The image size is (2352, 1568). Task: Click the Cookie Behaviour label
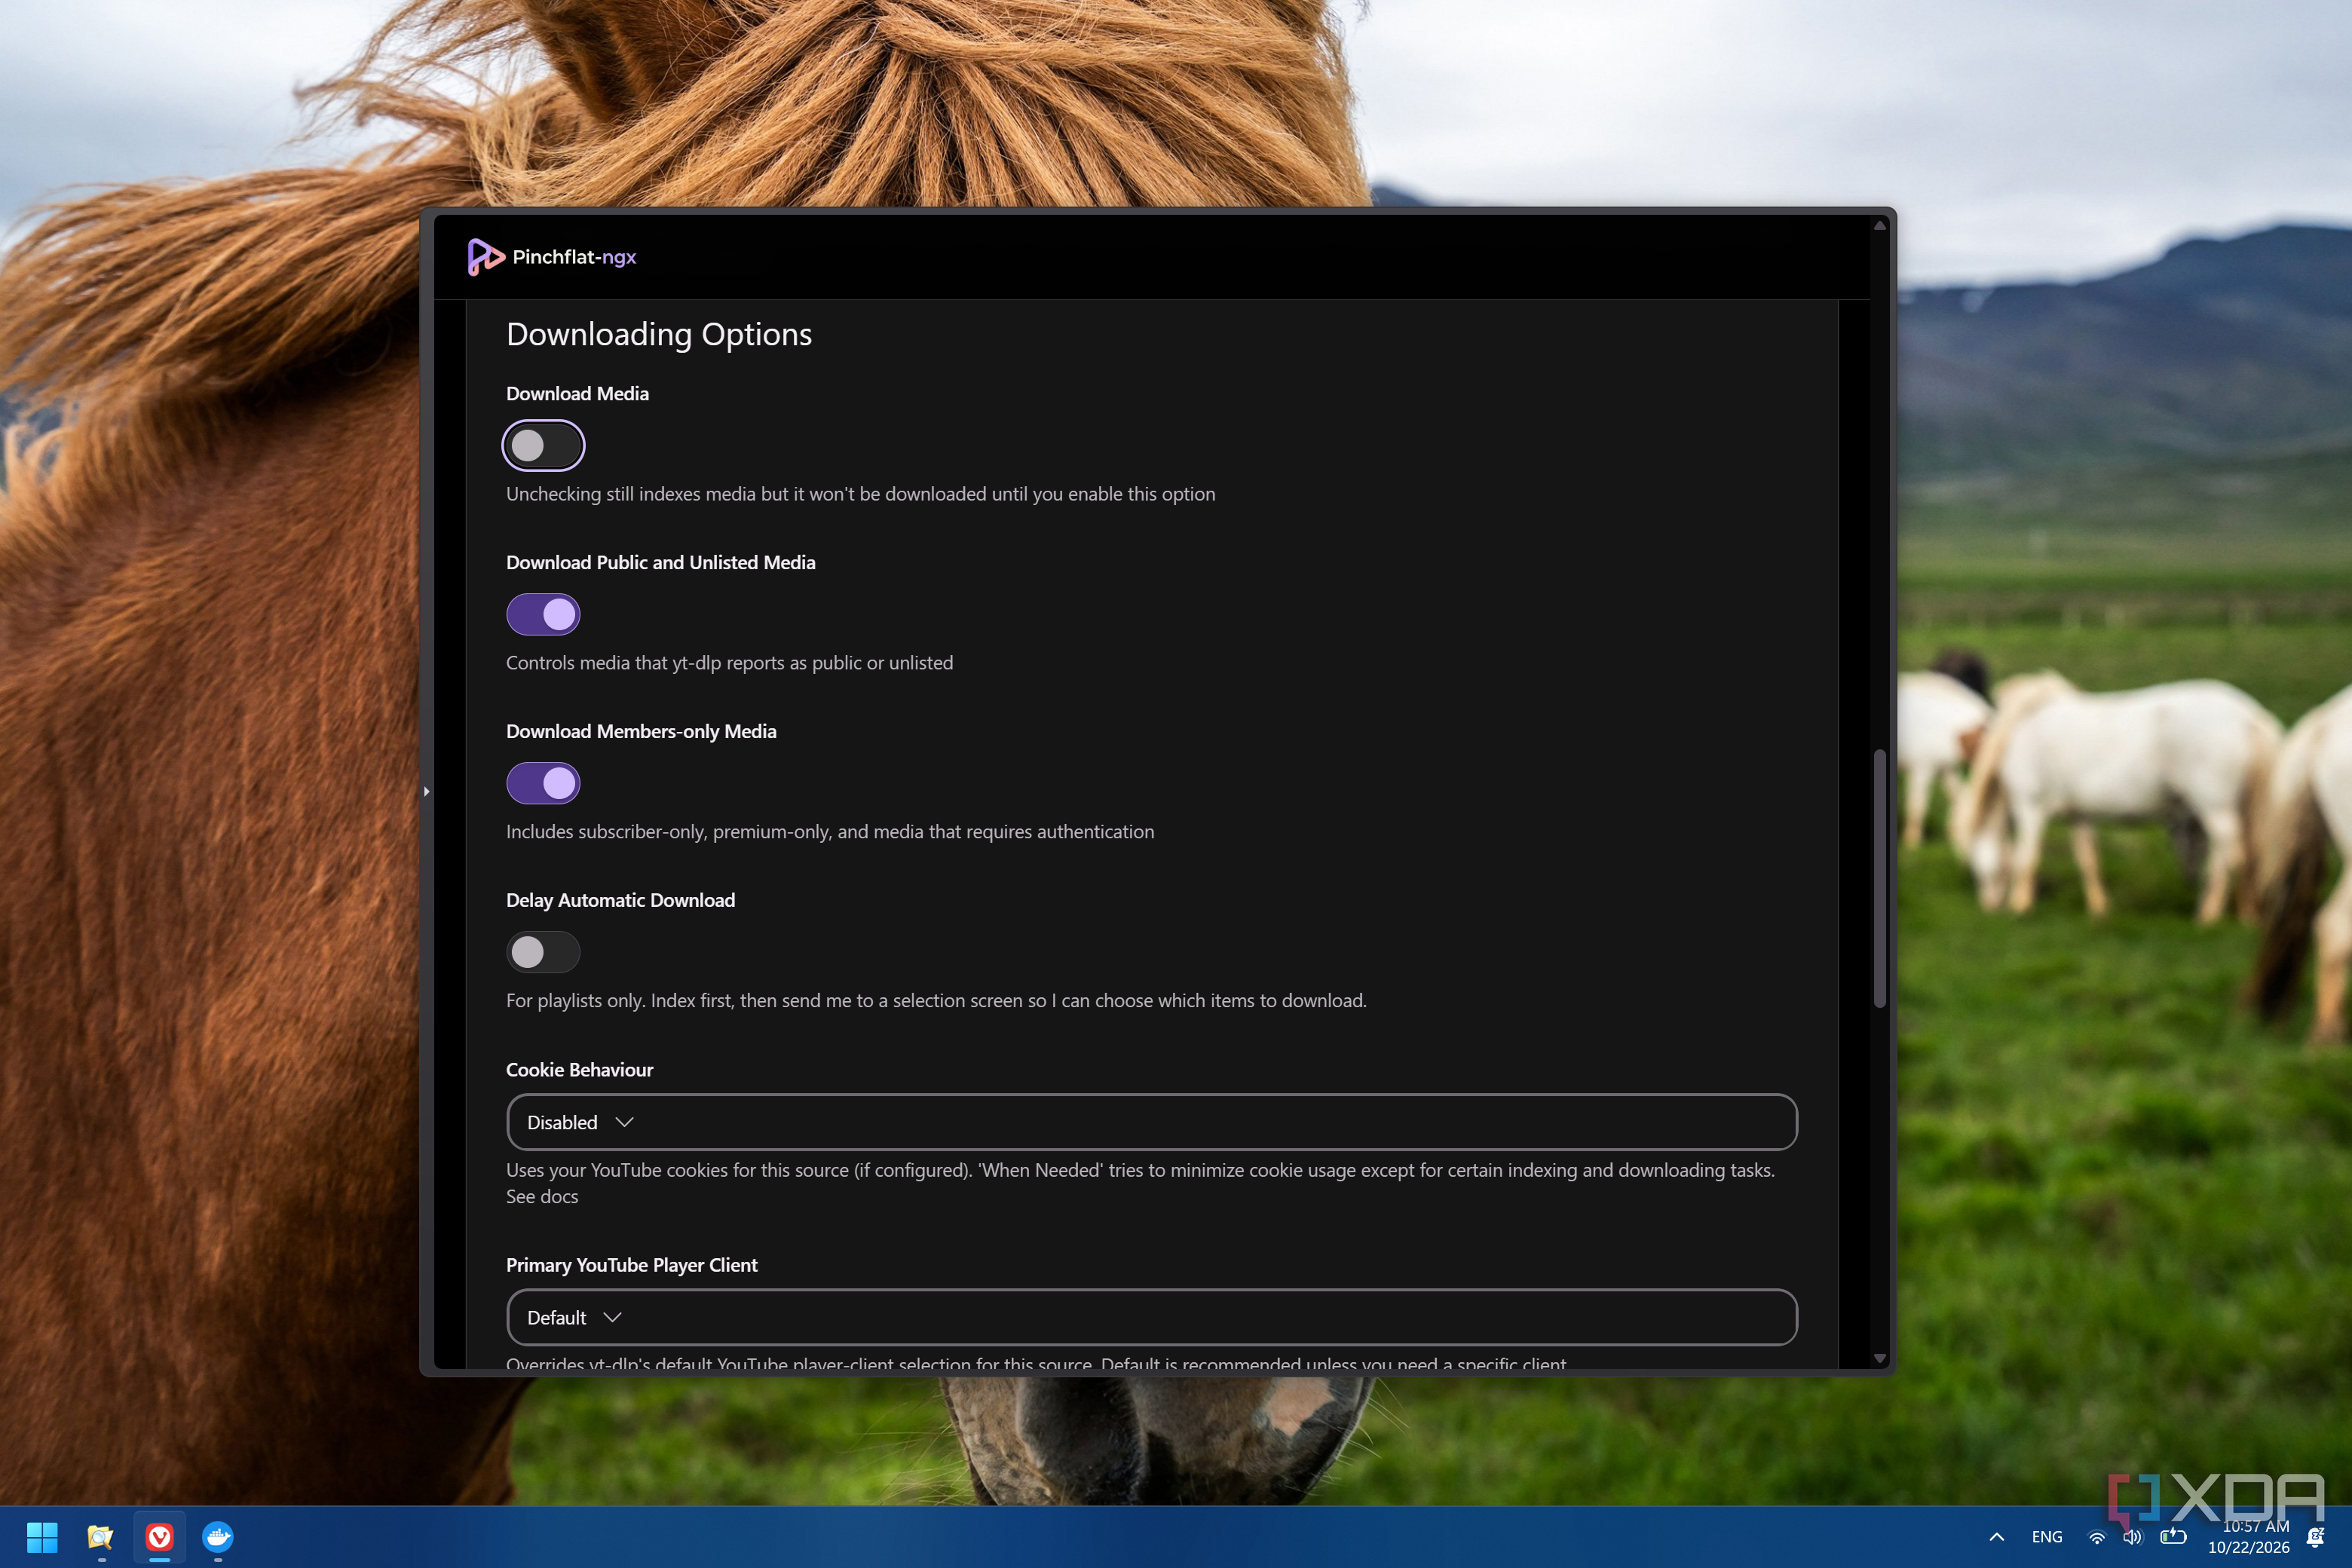(579, 1070)
